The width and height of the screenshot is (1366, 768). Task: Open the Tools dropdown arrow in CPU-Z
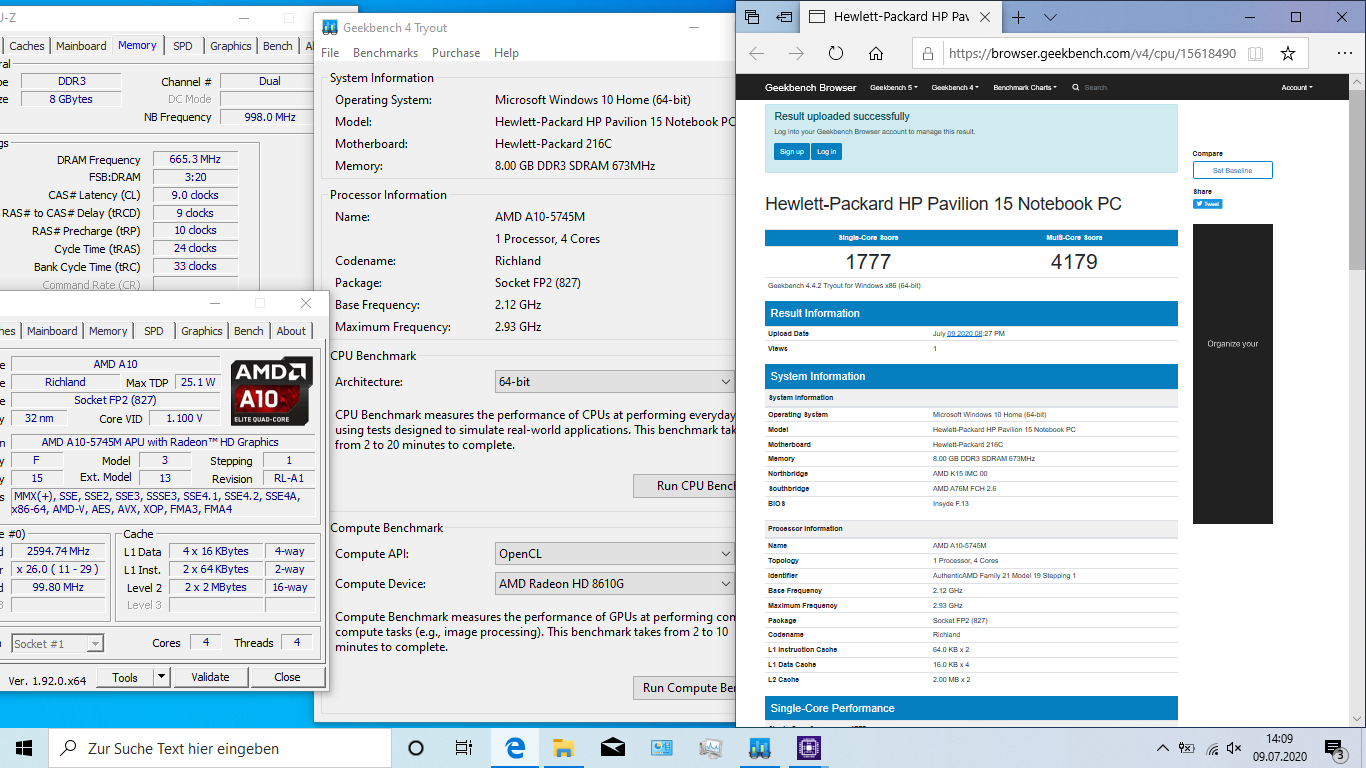click(x=161, y=677)
